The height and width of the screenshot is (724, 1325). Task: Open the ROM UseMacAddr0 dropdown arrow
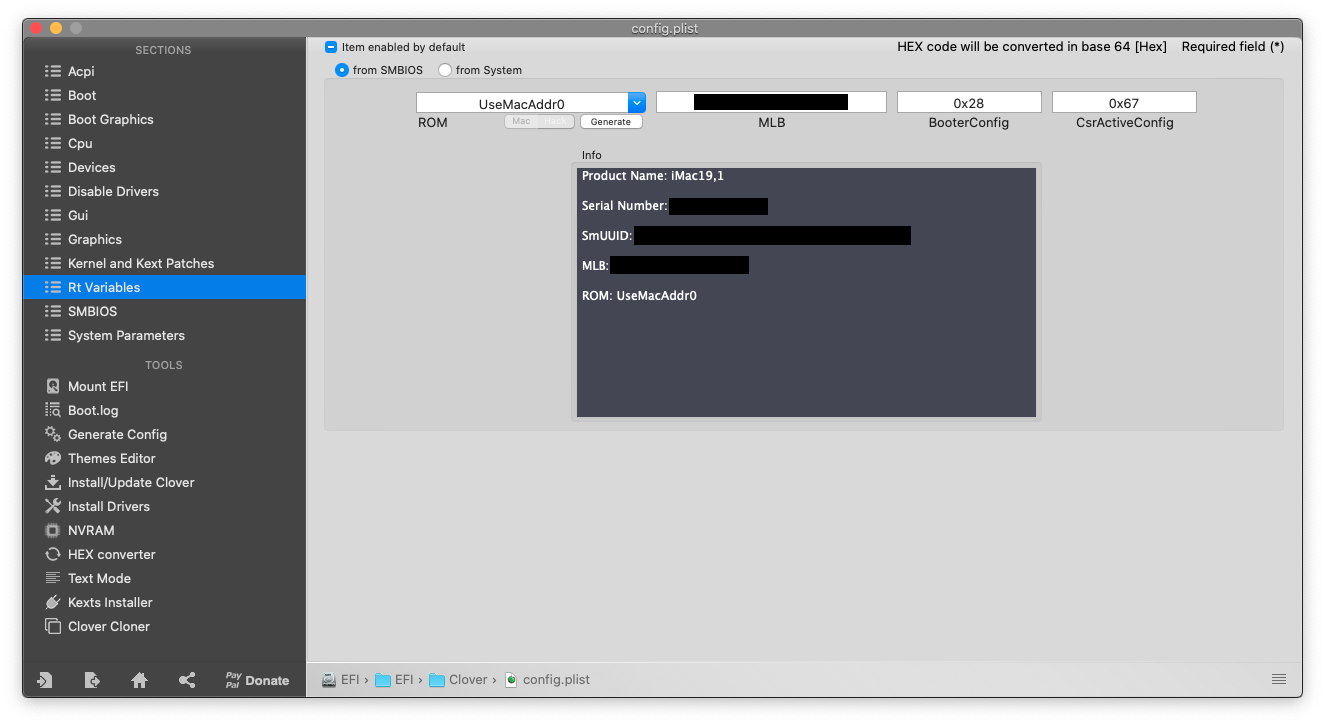point(637,103)
